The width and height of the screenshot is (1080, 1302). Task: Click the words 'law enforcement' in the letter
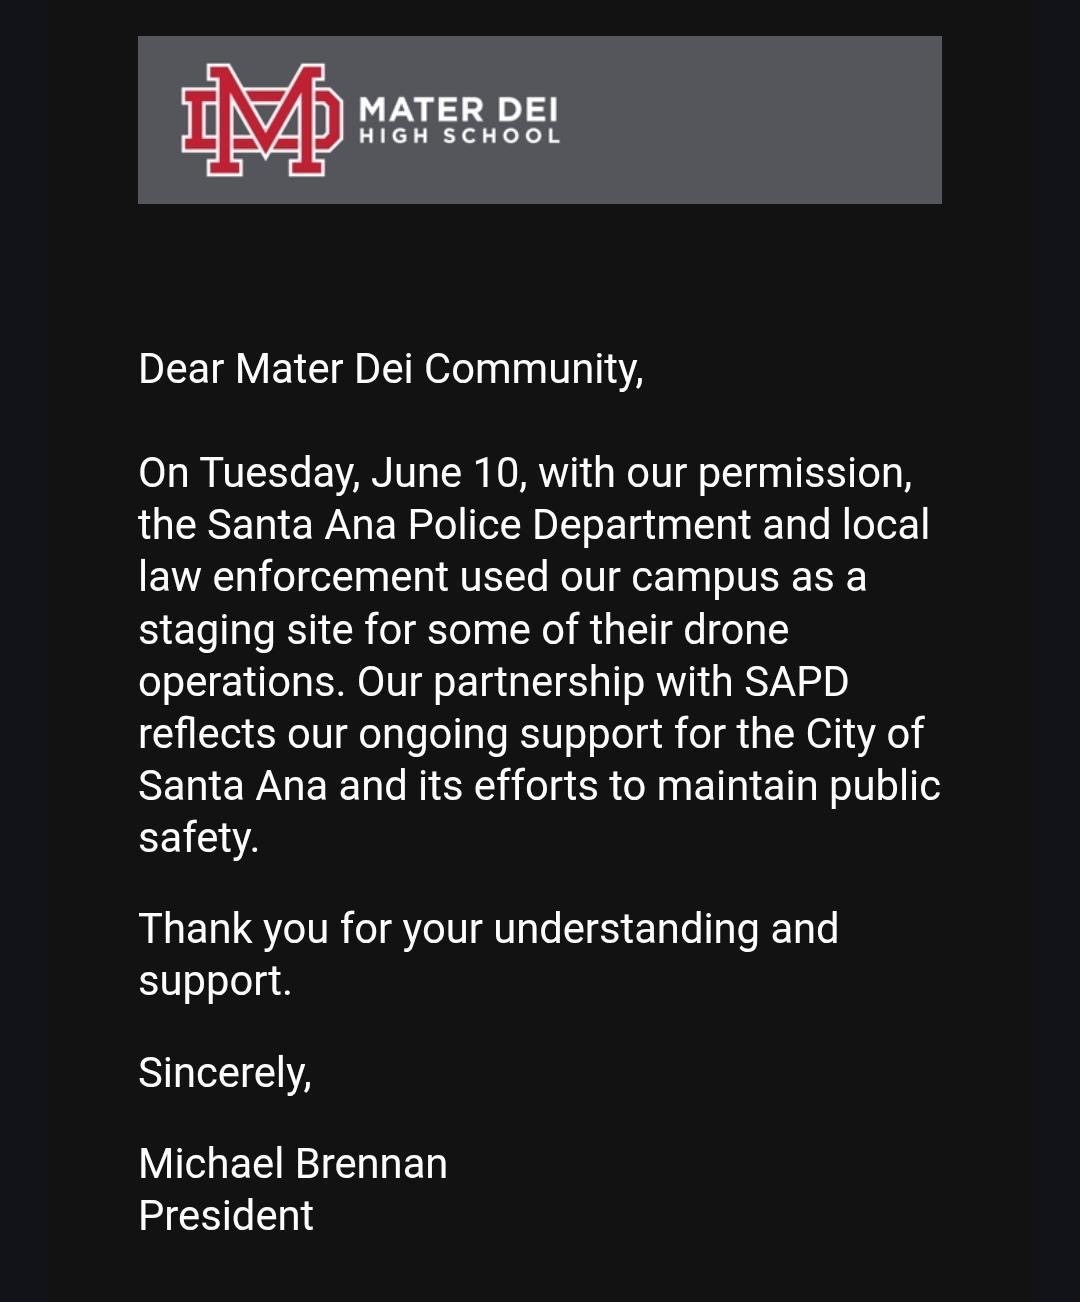click(294, 577)
